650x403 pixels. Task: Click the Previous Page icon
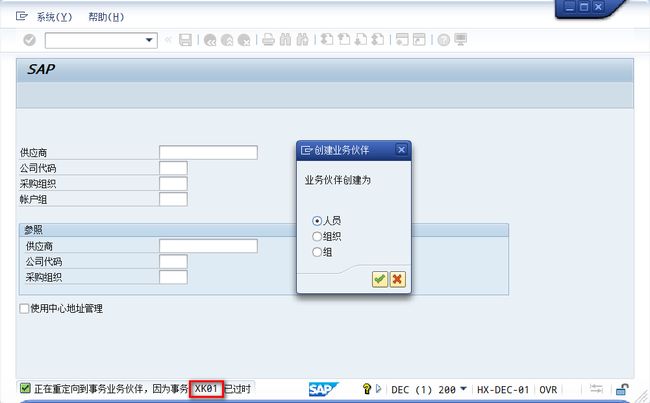point(344,40)
